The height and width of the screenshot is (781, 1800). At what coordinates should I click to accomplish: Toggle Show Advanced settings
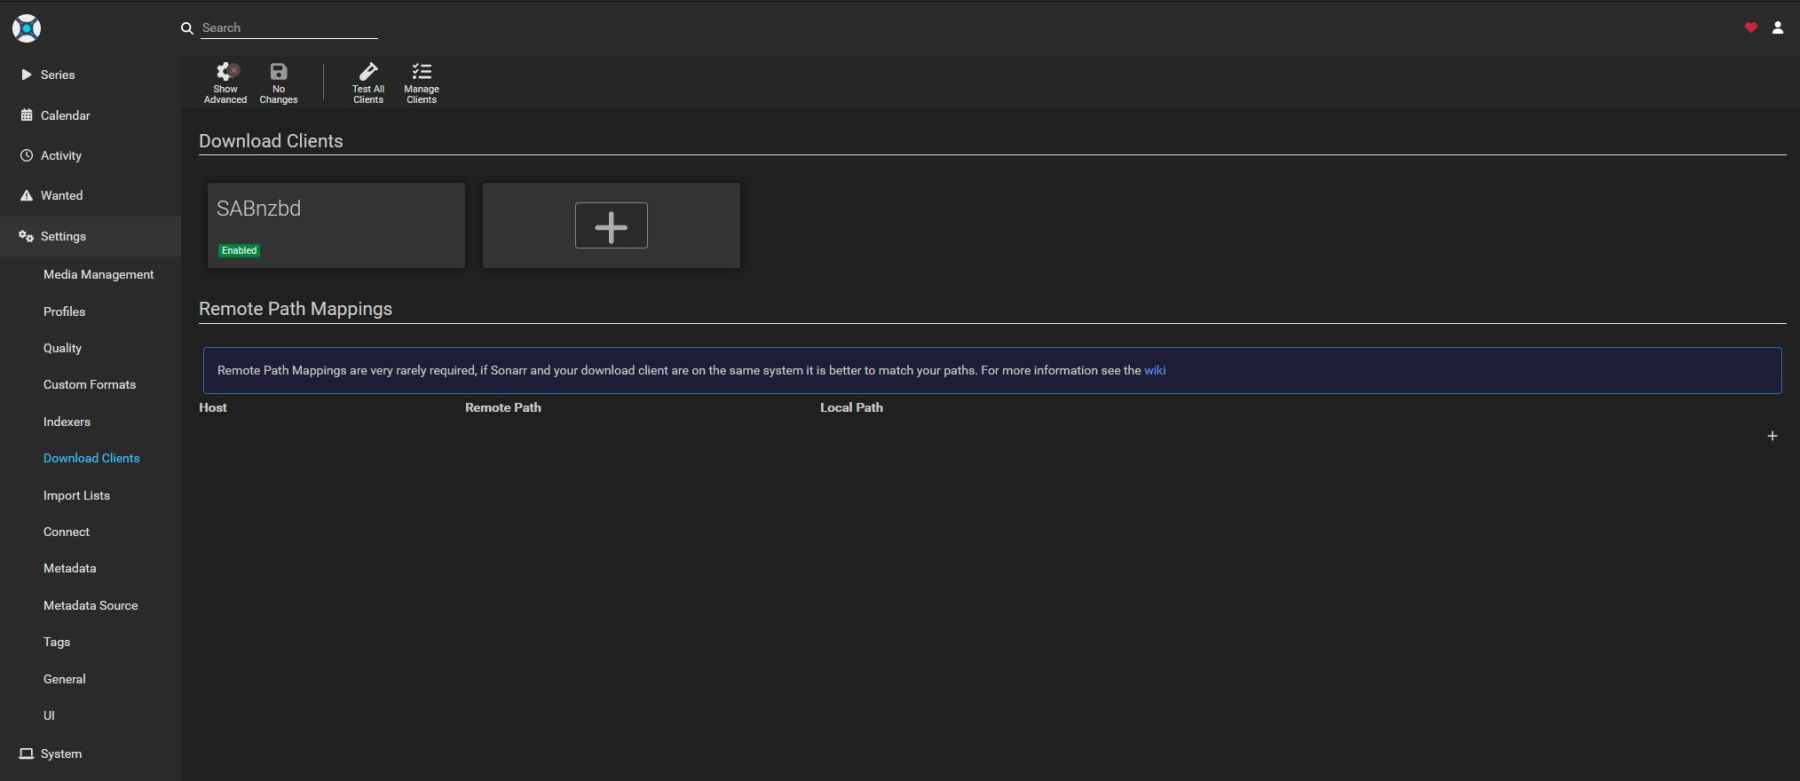pos(225,82)
